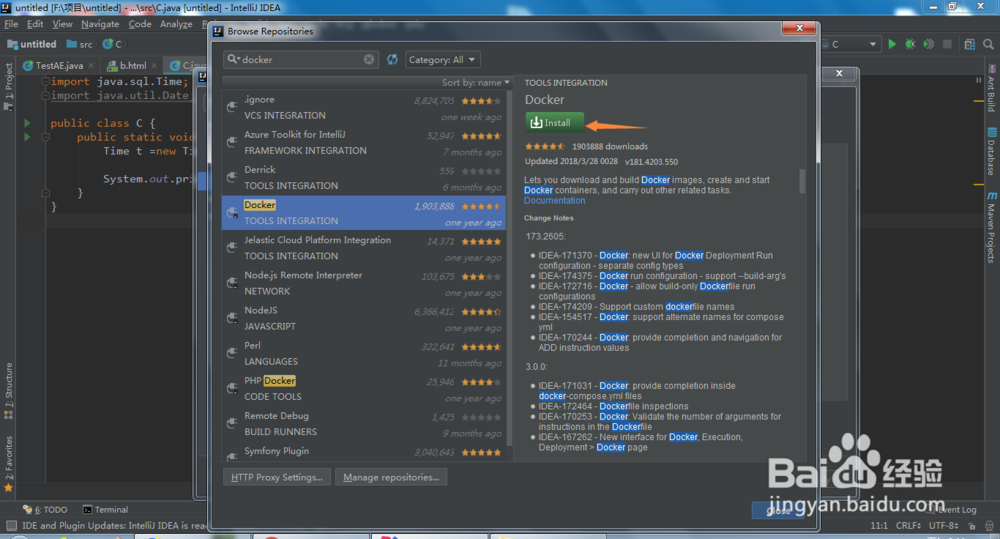Open the Edit menu
Screen dimensions: 1000x539
(x=35, y=24)
